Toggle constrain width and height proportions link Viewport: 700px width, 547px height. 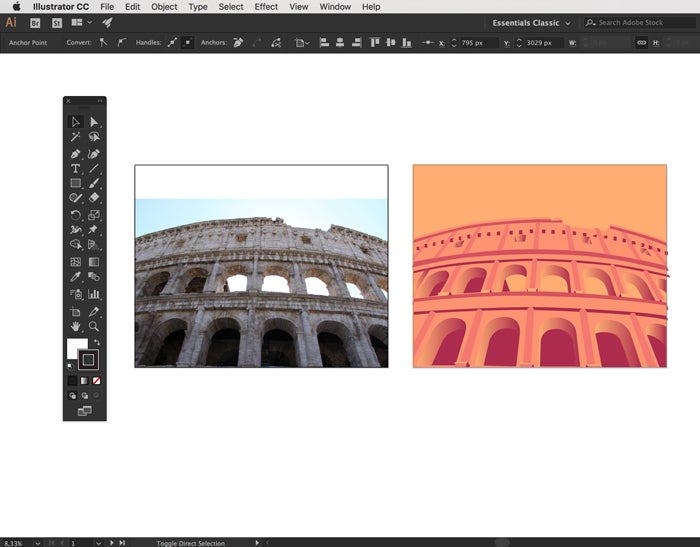coord(641,43)
